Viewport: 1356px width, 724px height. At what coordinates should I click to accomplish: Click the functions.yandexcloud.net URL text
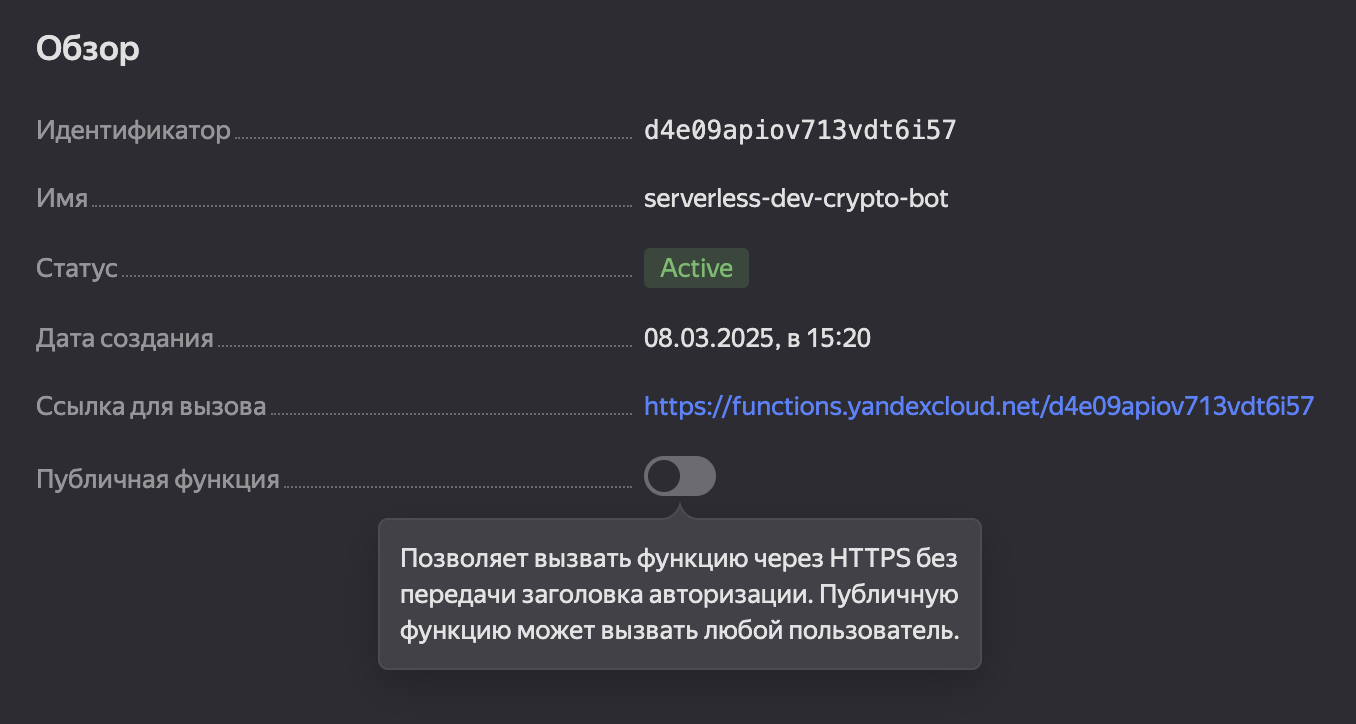(979, 406)
